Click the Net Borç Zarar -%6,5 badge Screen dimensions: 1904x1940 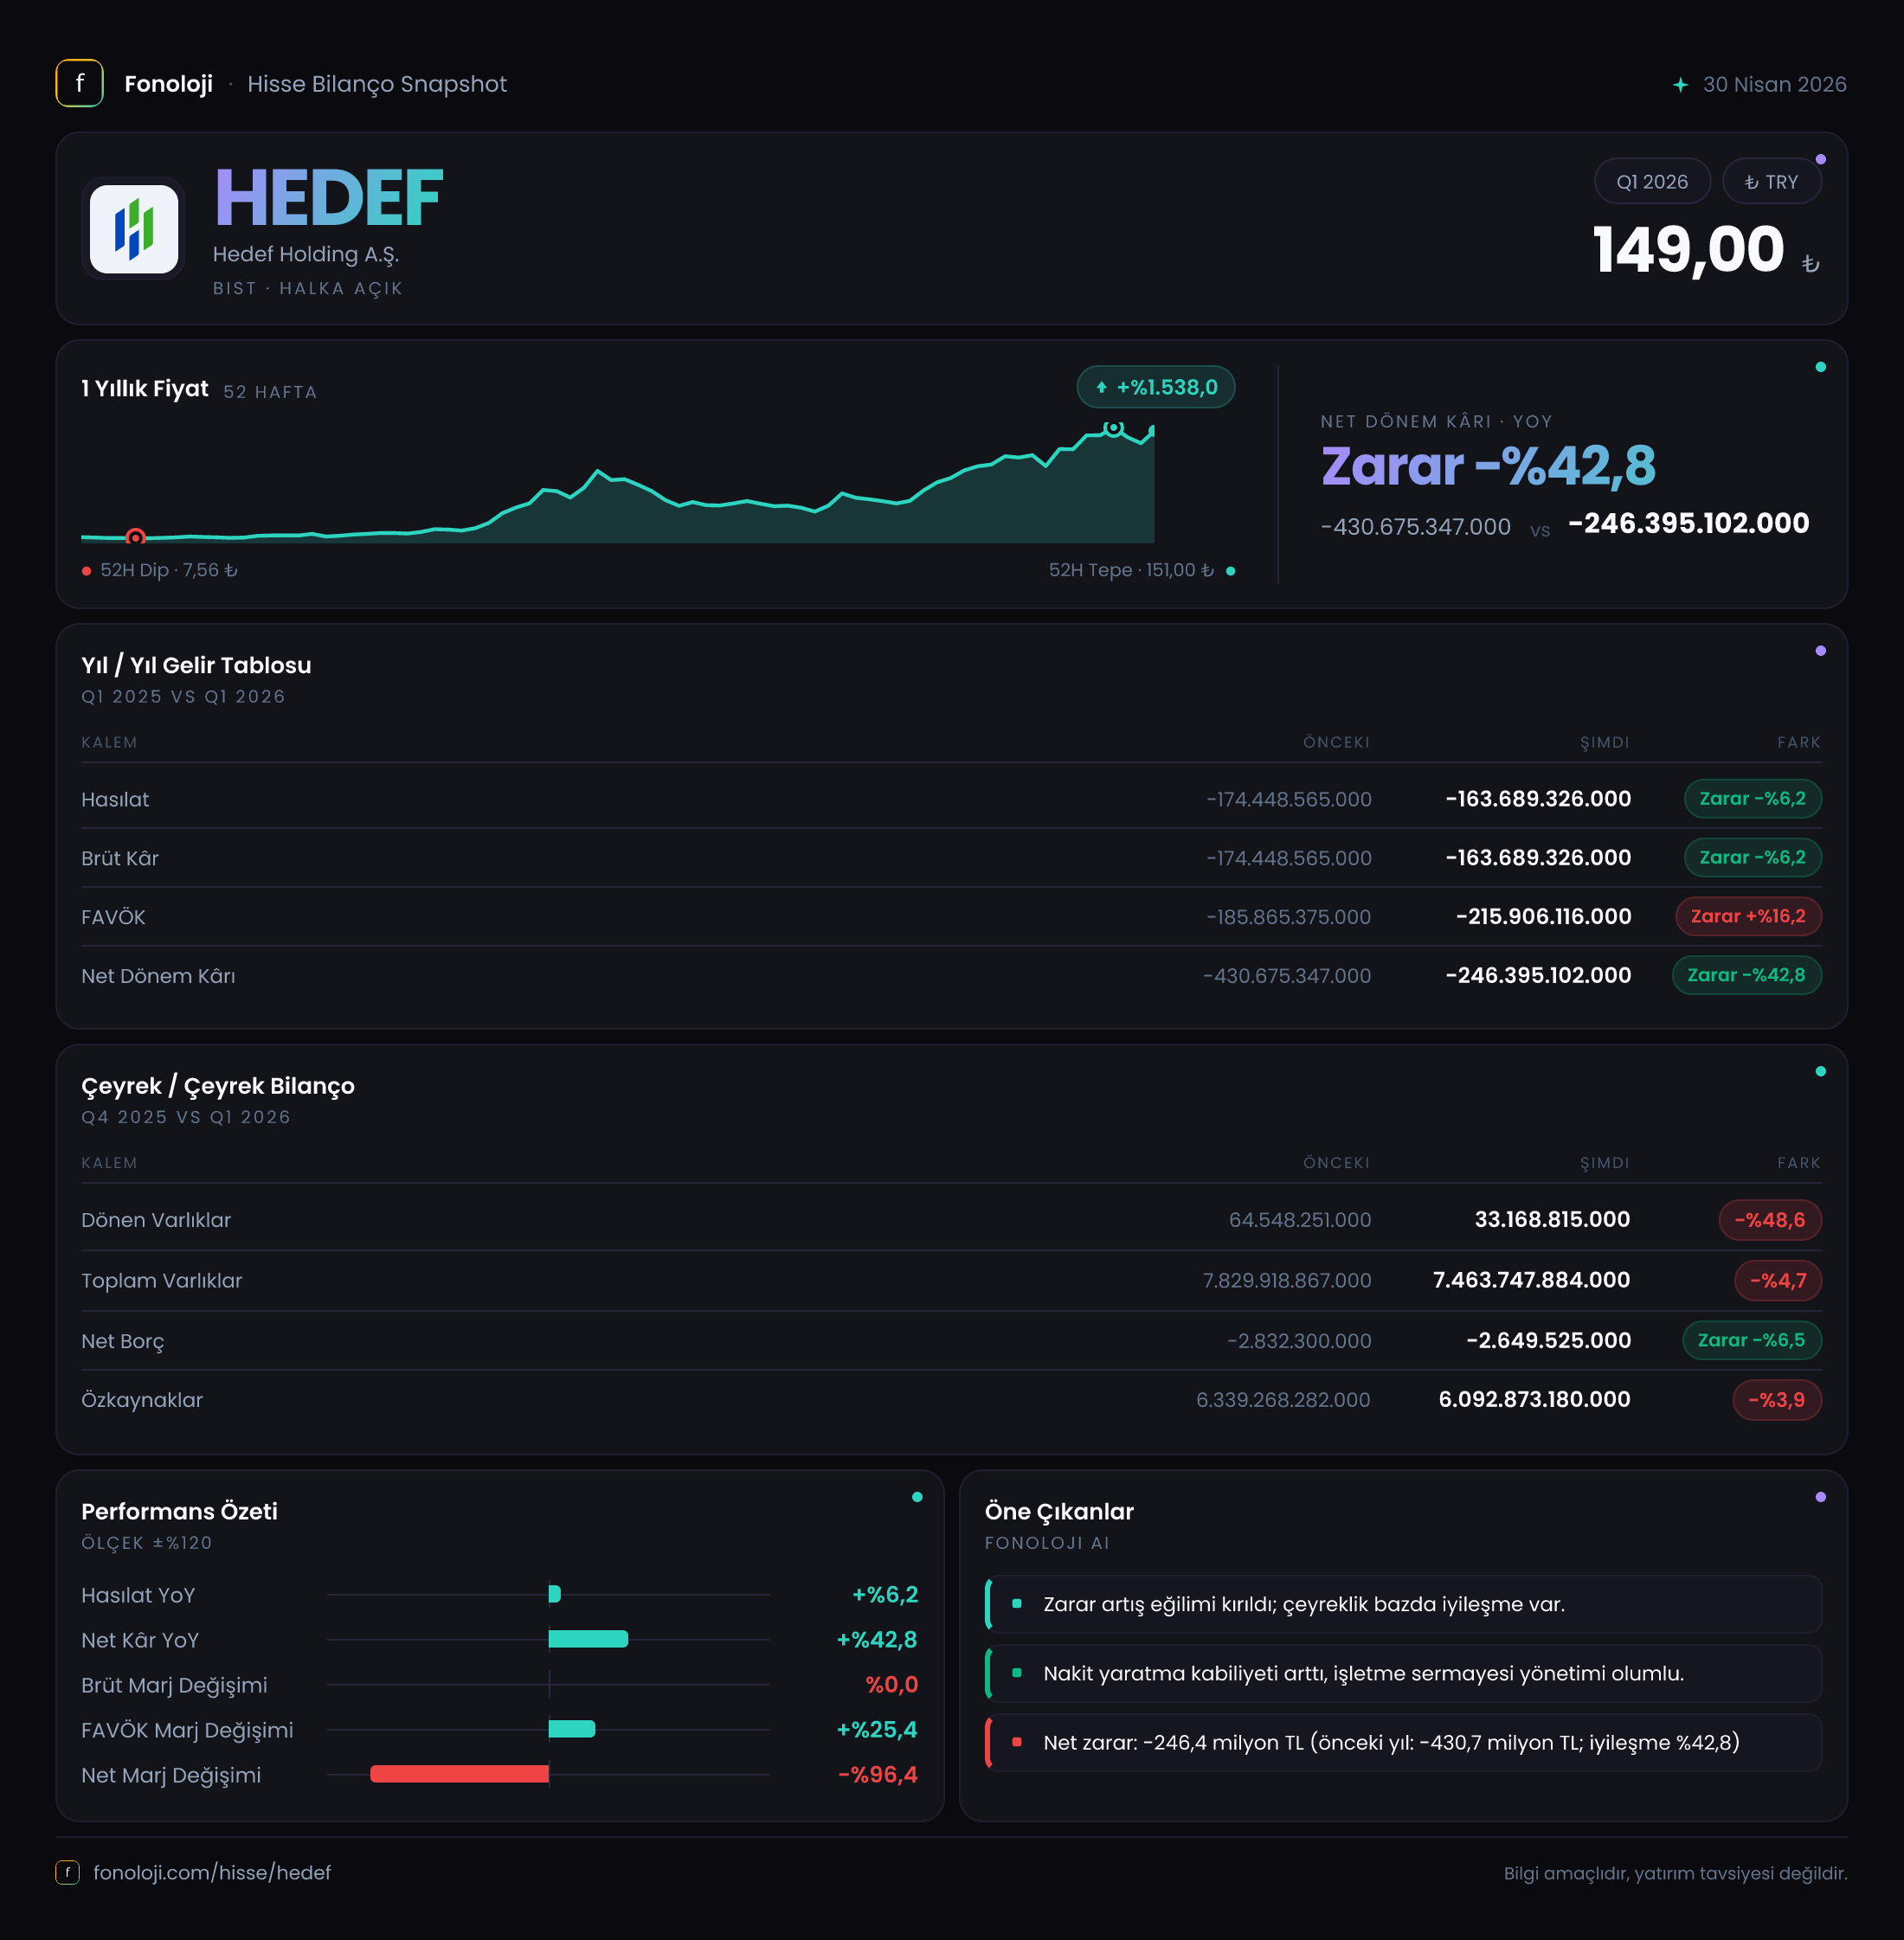click(1751, 1341)
